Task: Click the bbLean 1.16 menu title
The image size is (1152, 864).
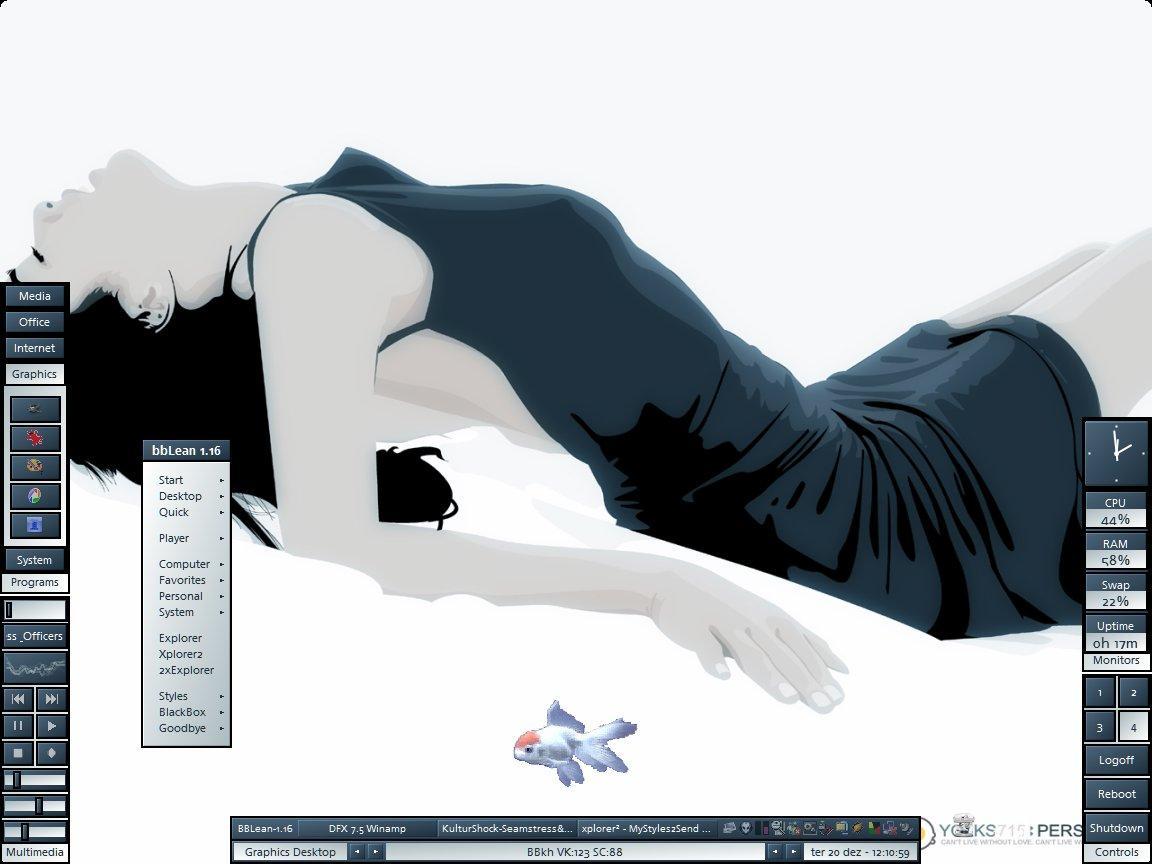Action: (187, 451)
